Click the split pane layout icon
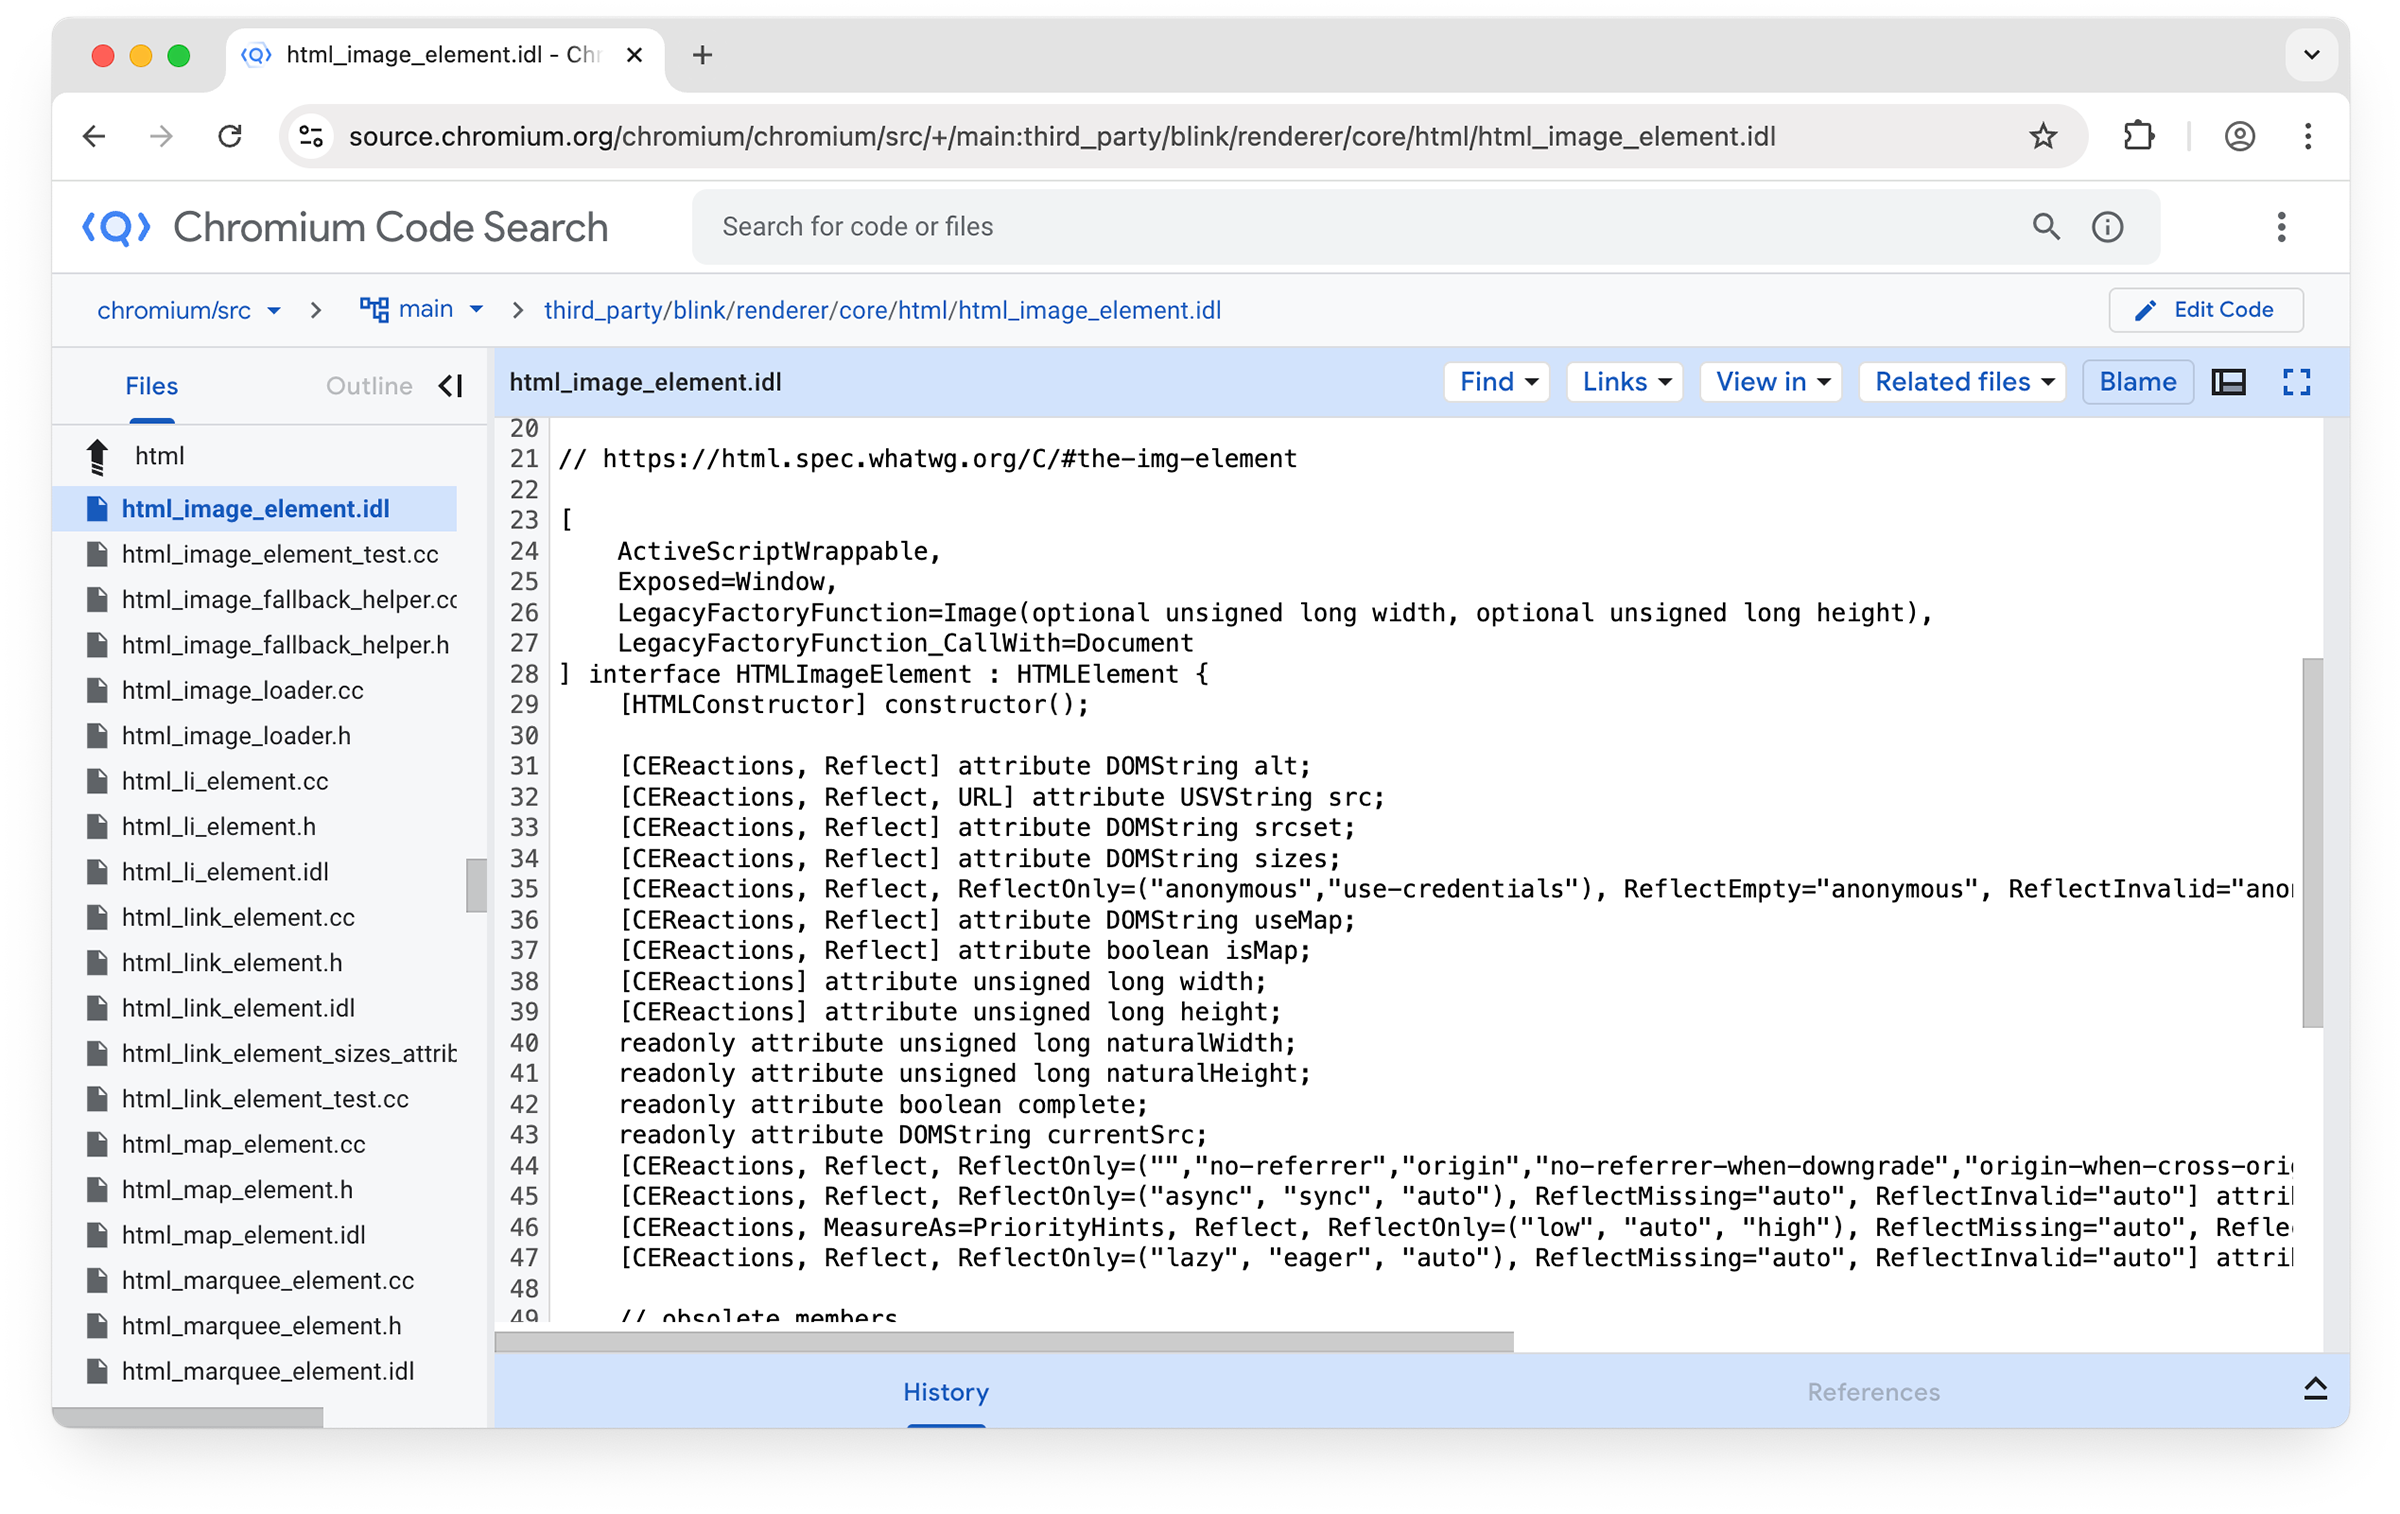The image size is (2400, 1514). [2228, 382]
